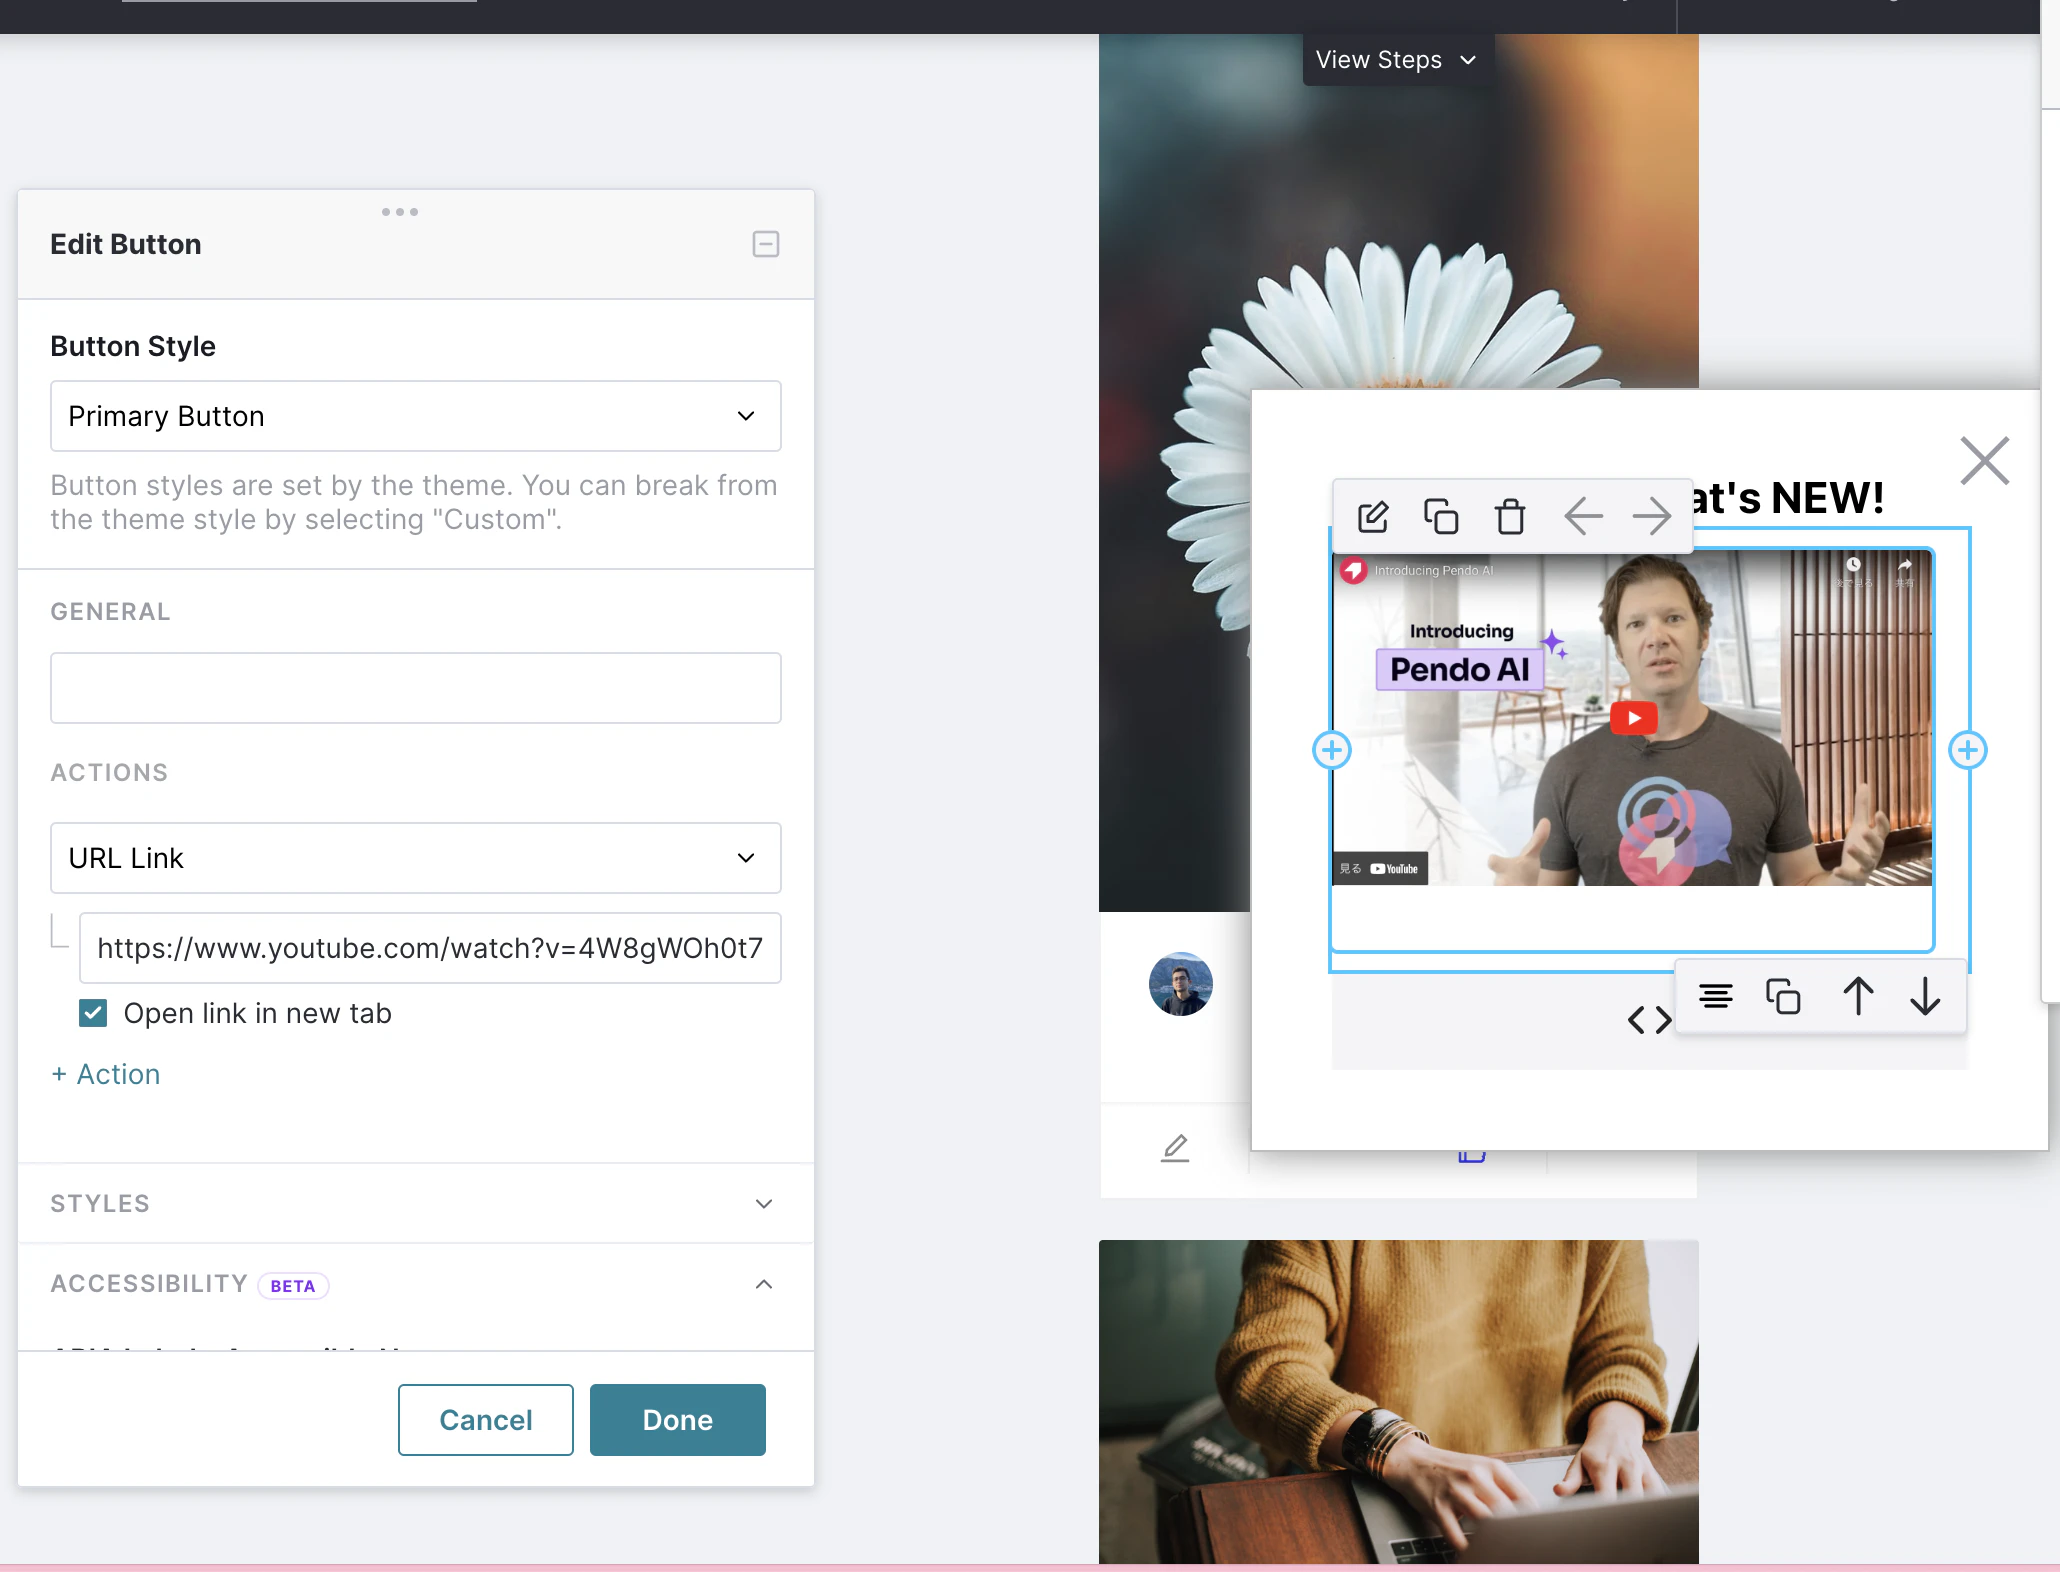The width and height of the screenshot is (2060, 1572).
Task: Click the YouTube URL input field
Action: pos(430,948)
